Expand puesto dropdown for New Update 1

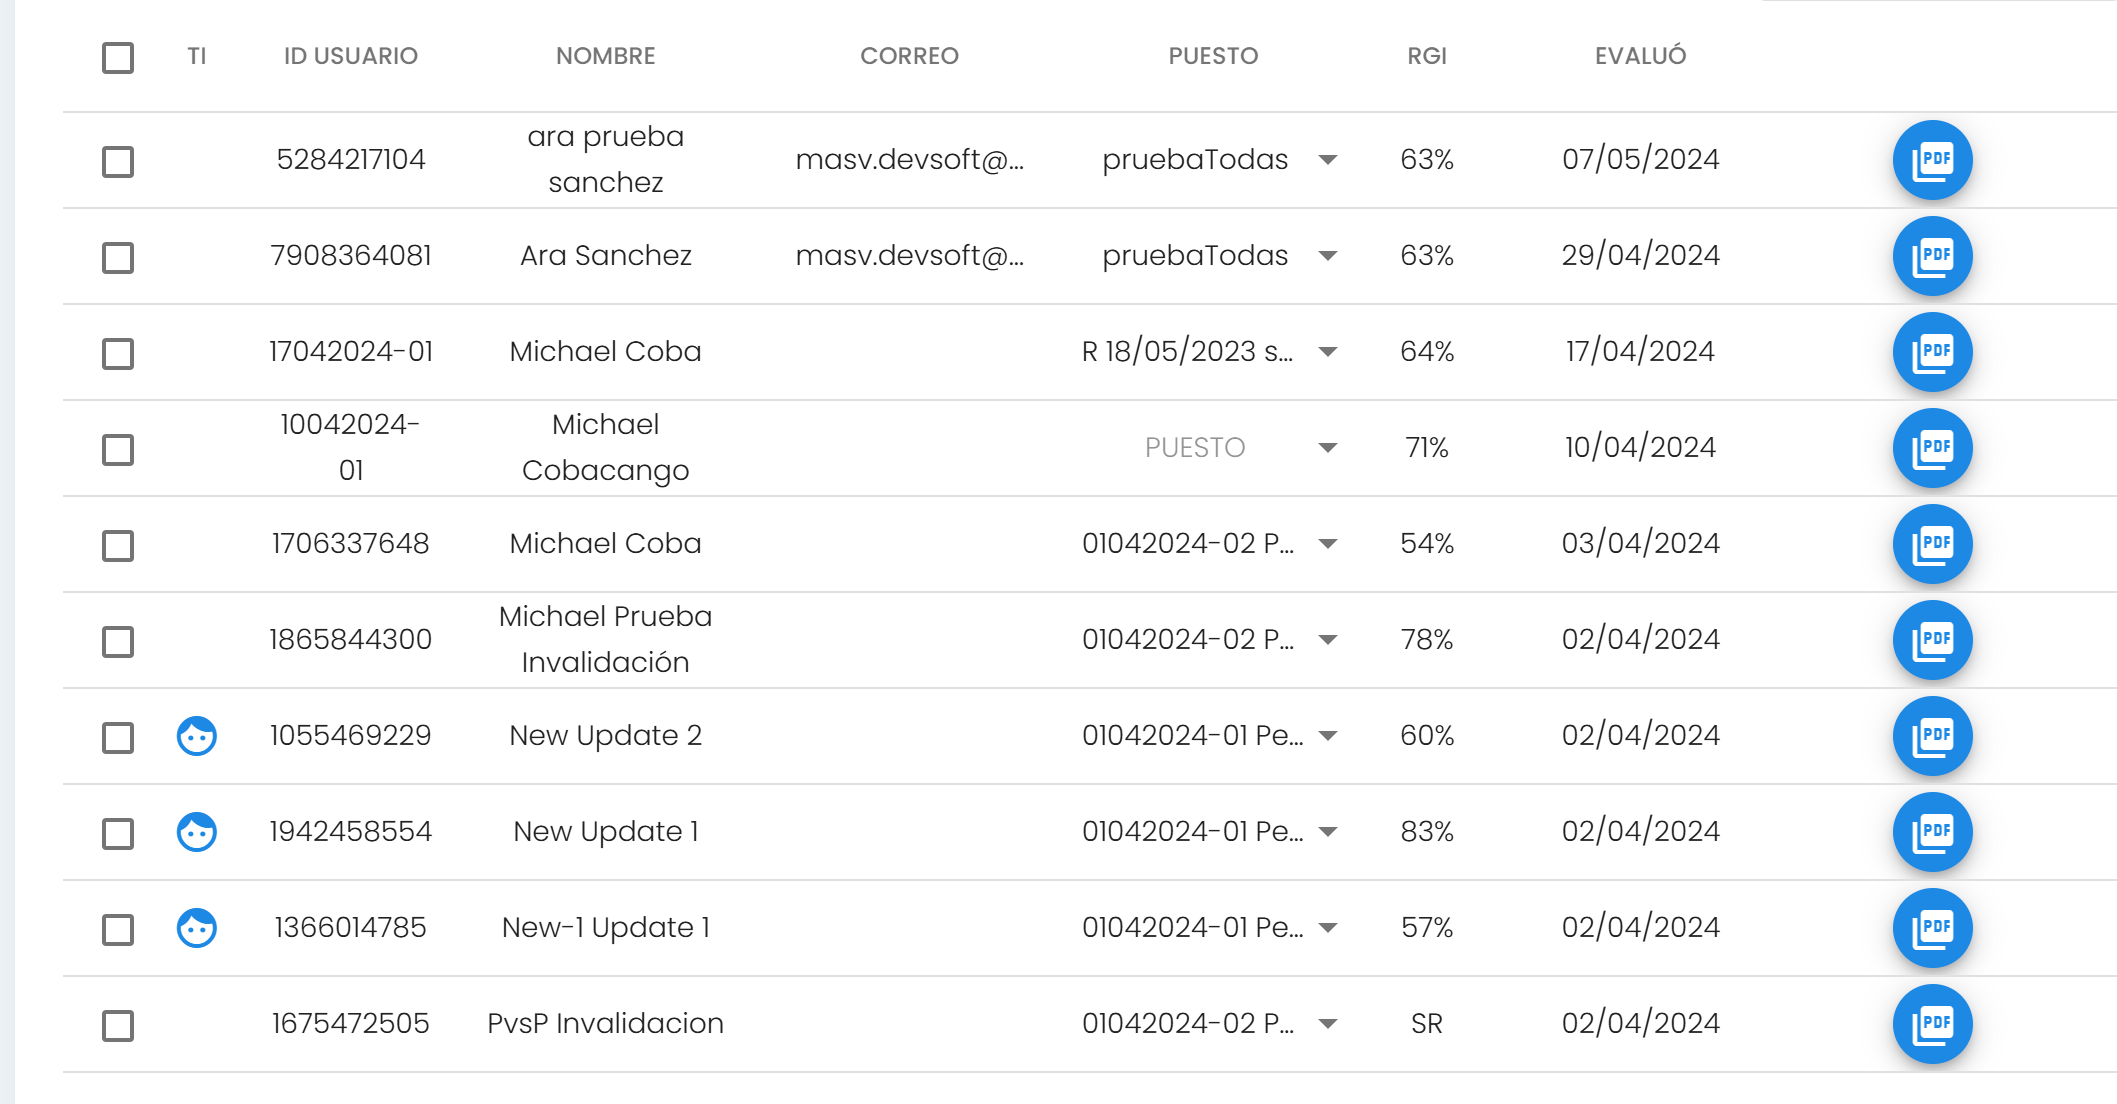coord(1328,832)
